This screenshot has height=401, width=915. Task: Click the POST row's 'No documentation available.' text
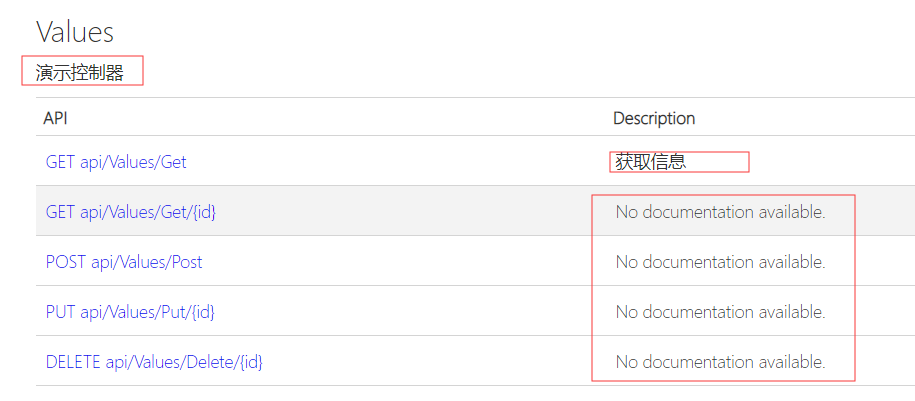click(x=720, y=262)
